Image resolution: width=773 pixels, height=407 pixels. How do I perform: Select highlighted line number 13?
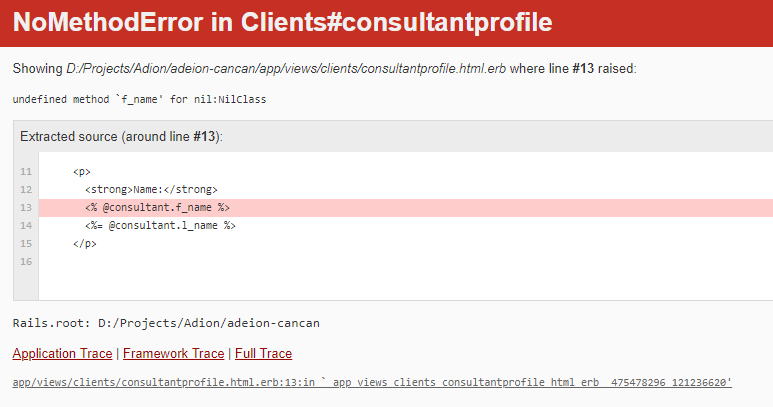25,208
